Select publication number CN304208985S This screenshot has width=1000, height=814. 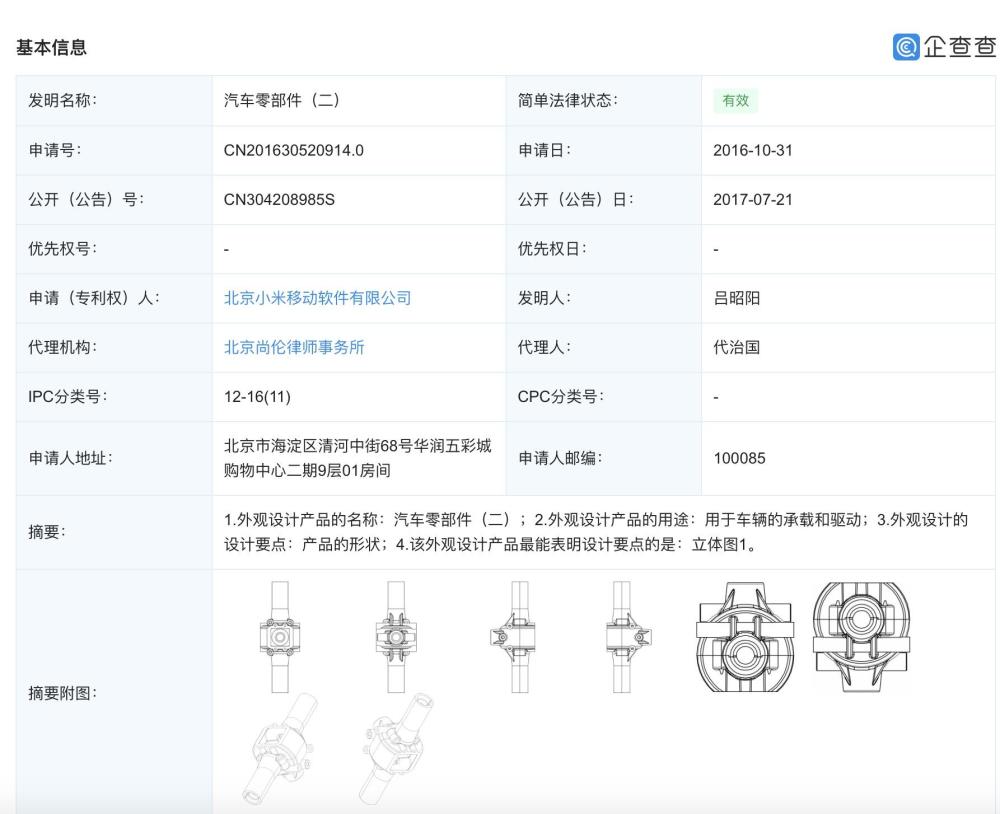279,200
